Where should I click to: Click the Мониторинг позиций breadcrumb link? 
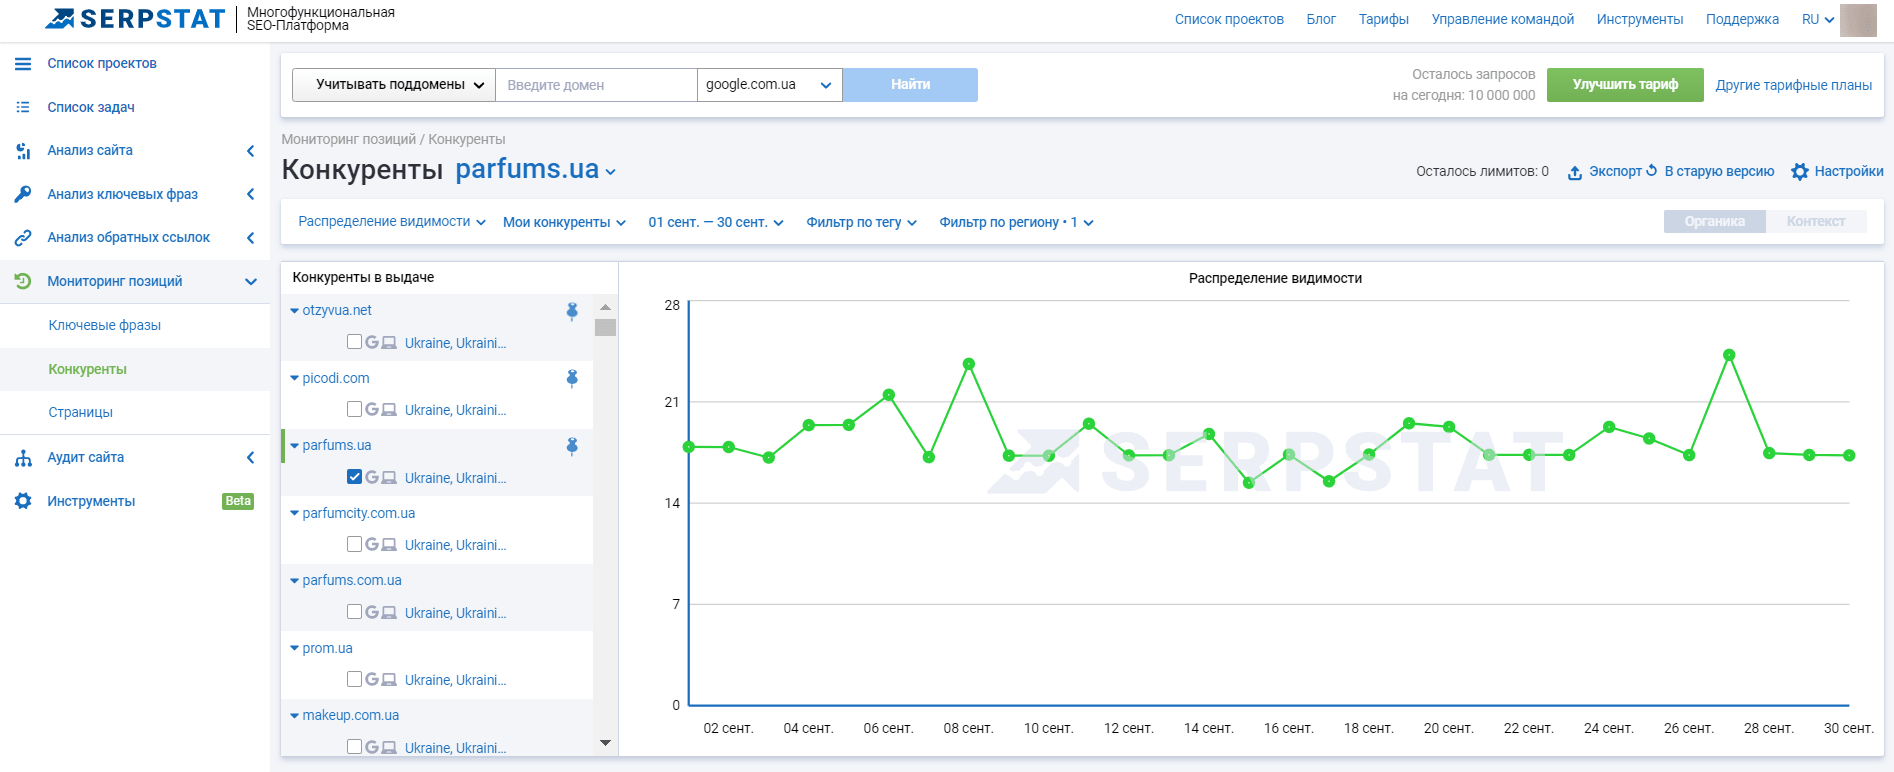tap(348, 139)
